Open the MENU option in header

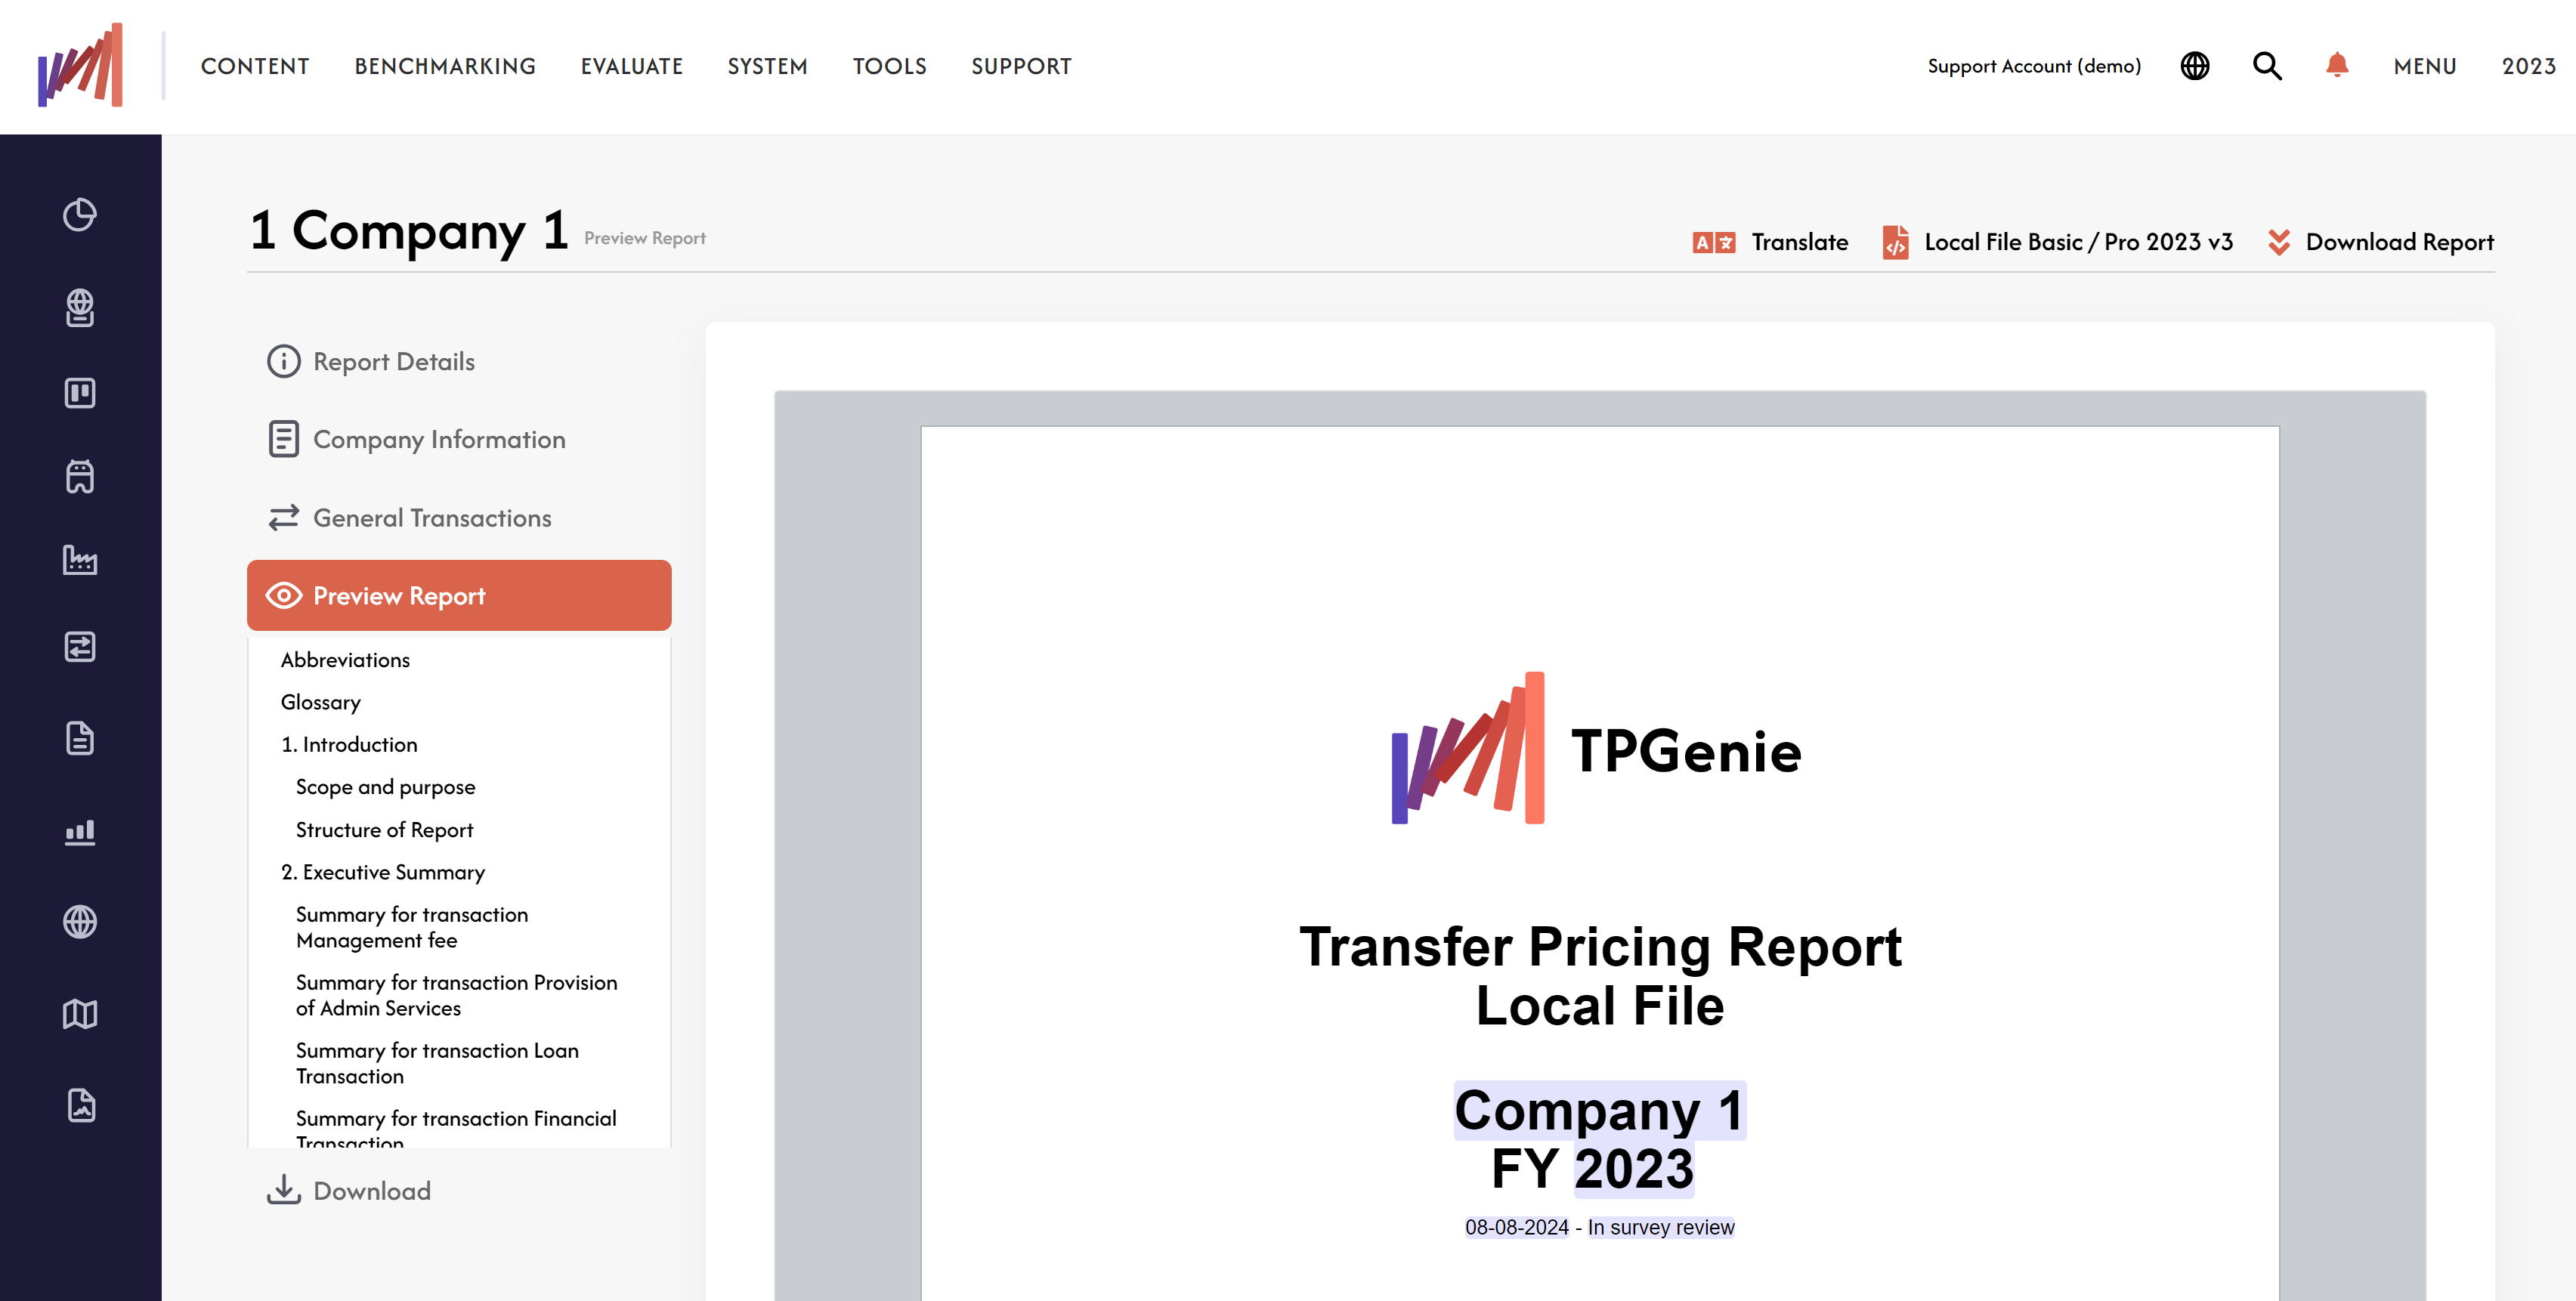tap(2424, 66)
